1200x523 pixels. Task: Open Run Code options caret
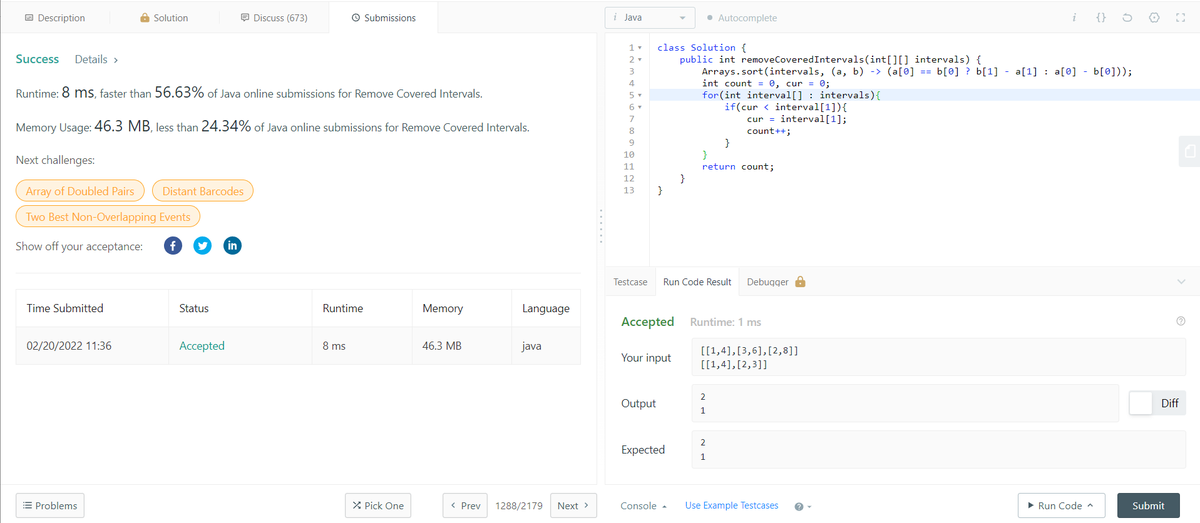(1090, 506)
